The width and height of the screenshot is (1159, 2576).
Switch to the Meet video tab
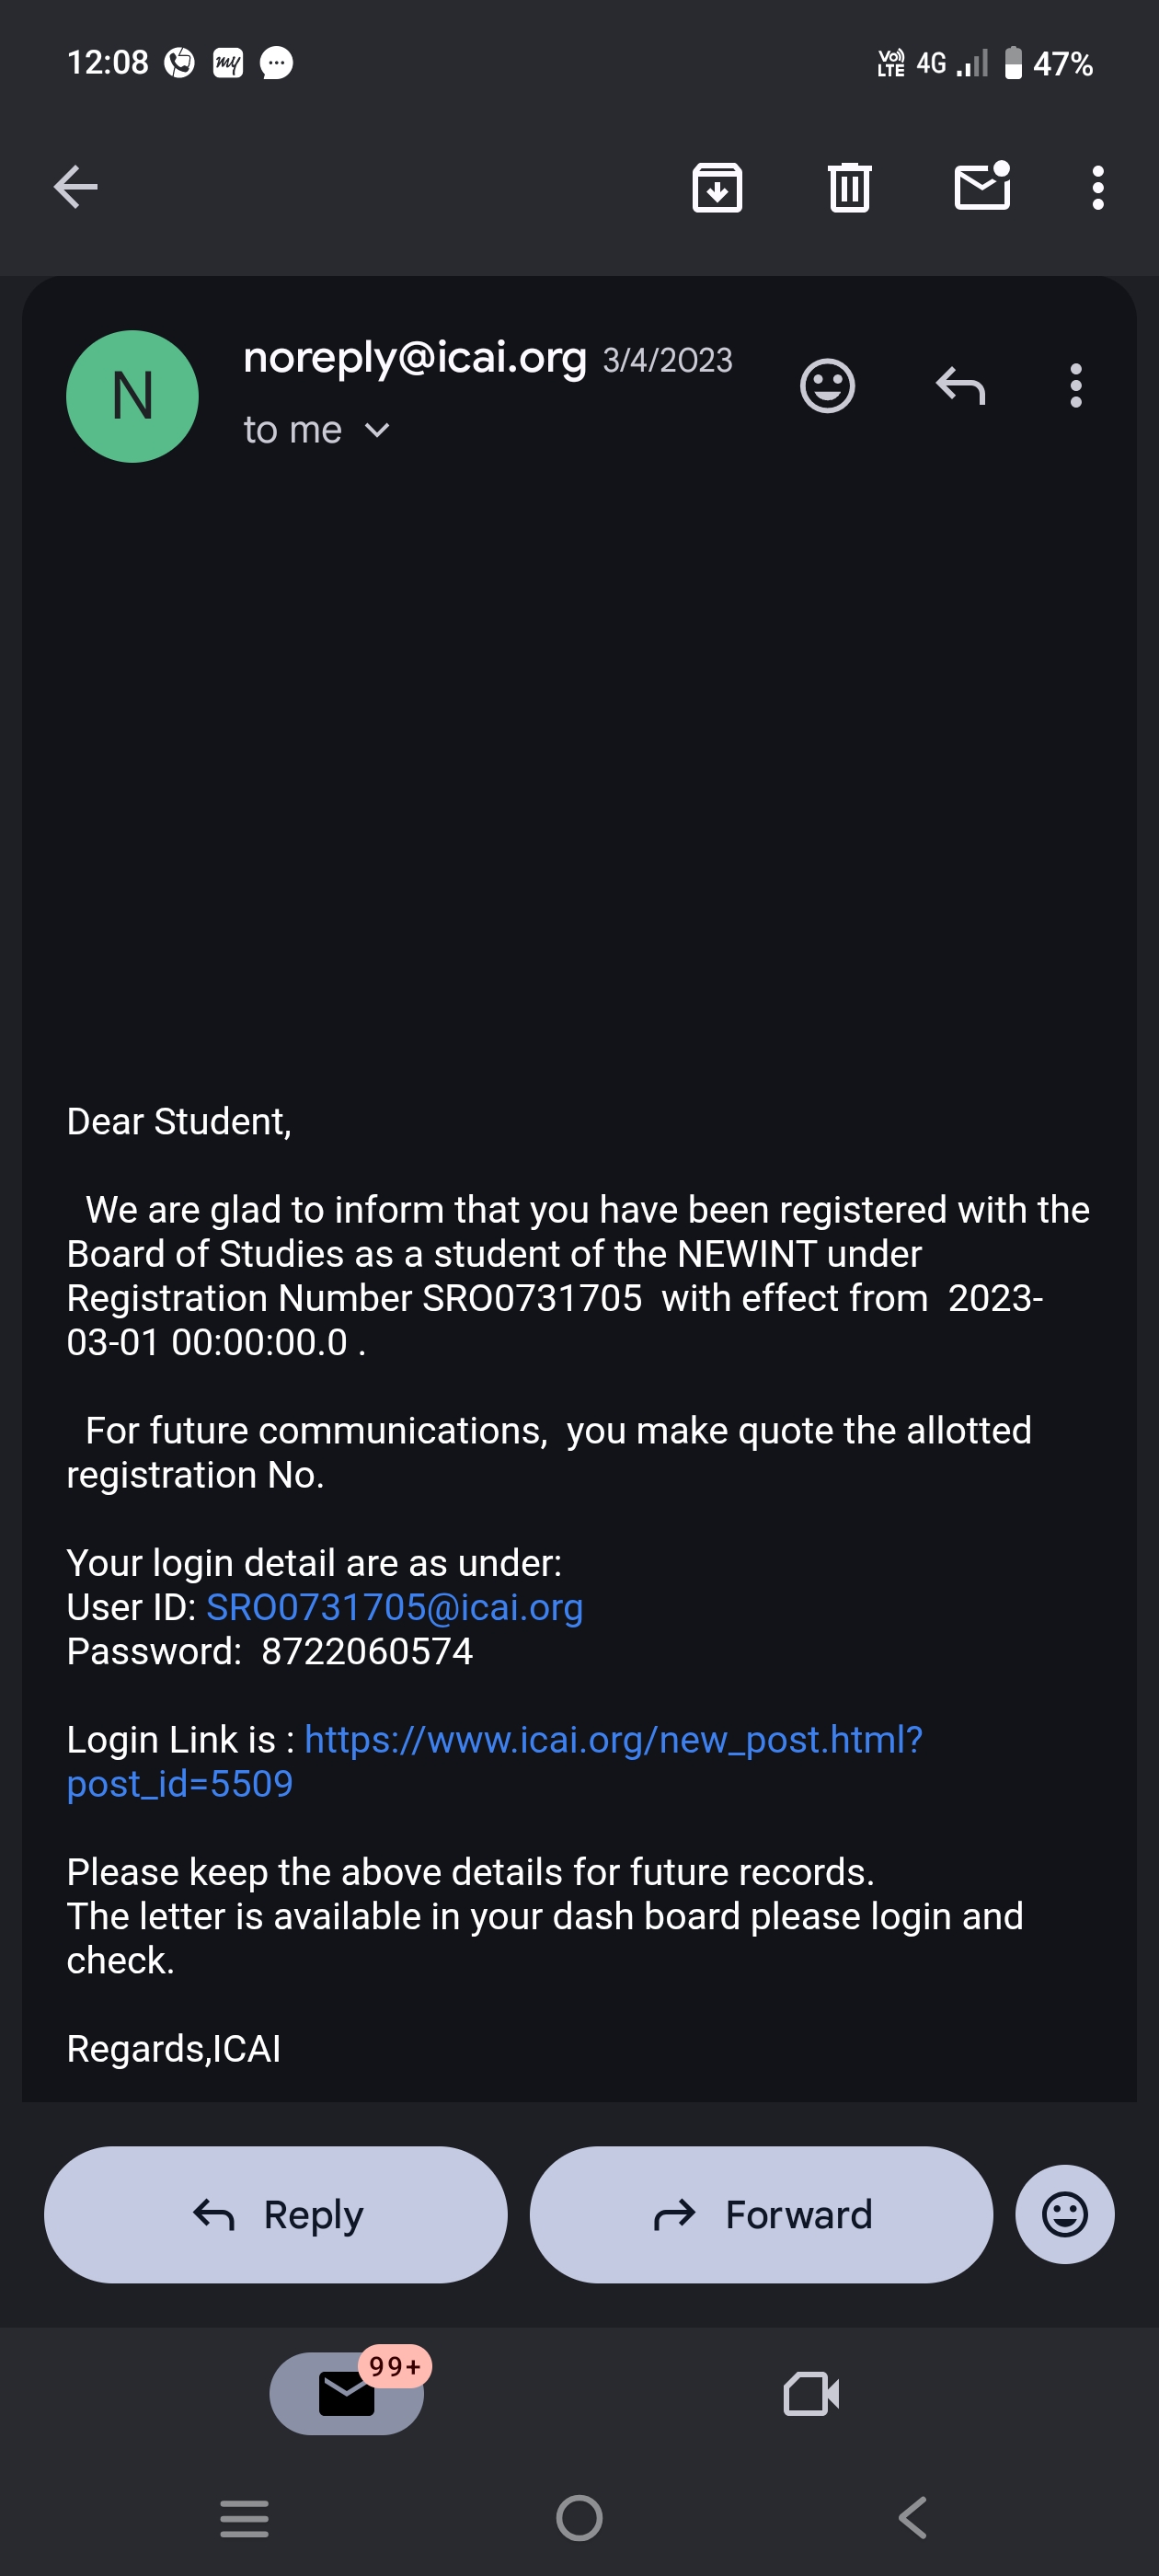pyautogui.click(x=811, y=2393)
